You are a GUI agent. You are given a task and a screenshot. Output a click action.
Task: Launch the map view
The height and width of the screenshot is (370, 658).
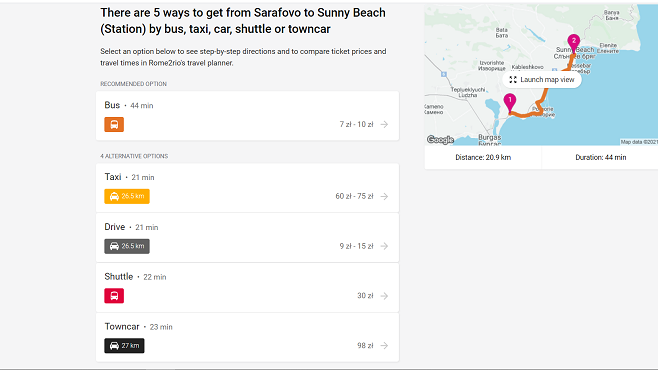click(x=542, y=80)
